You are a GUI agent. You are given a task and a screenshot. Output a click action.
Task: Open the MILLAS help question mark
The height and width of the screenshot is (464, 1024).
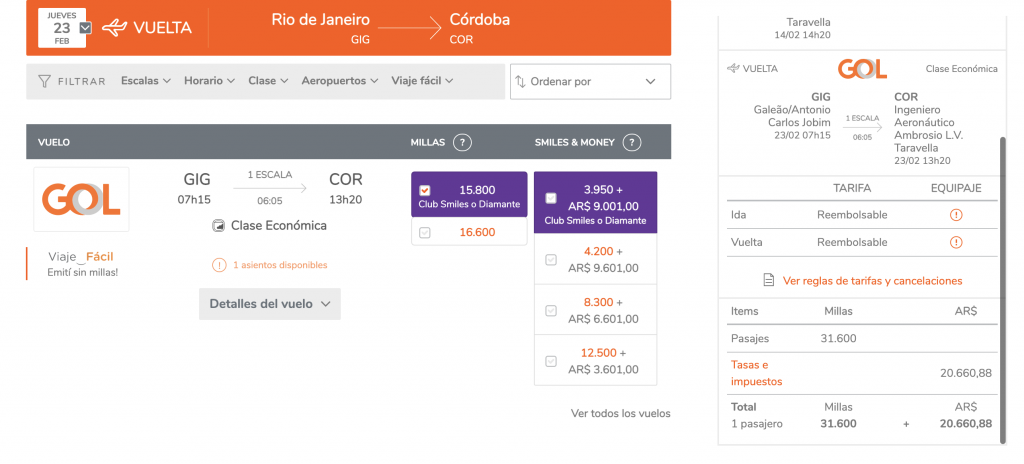[462, 142]
